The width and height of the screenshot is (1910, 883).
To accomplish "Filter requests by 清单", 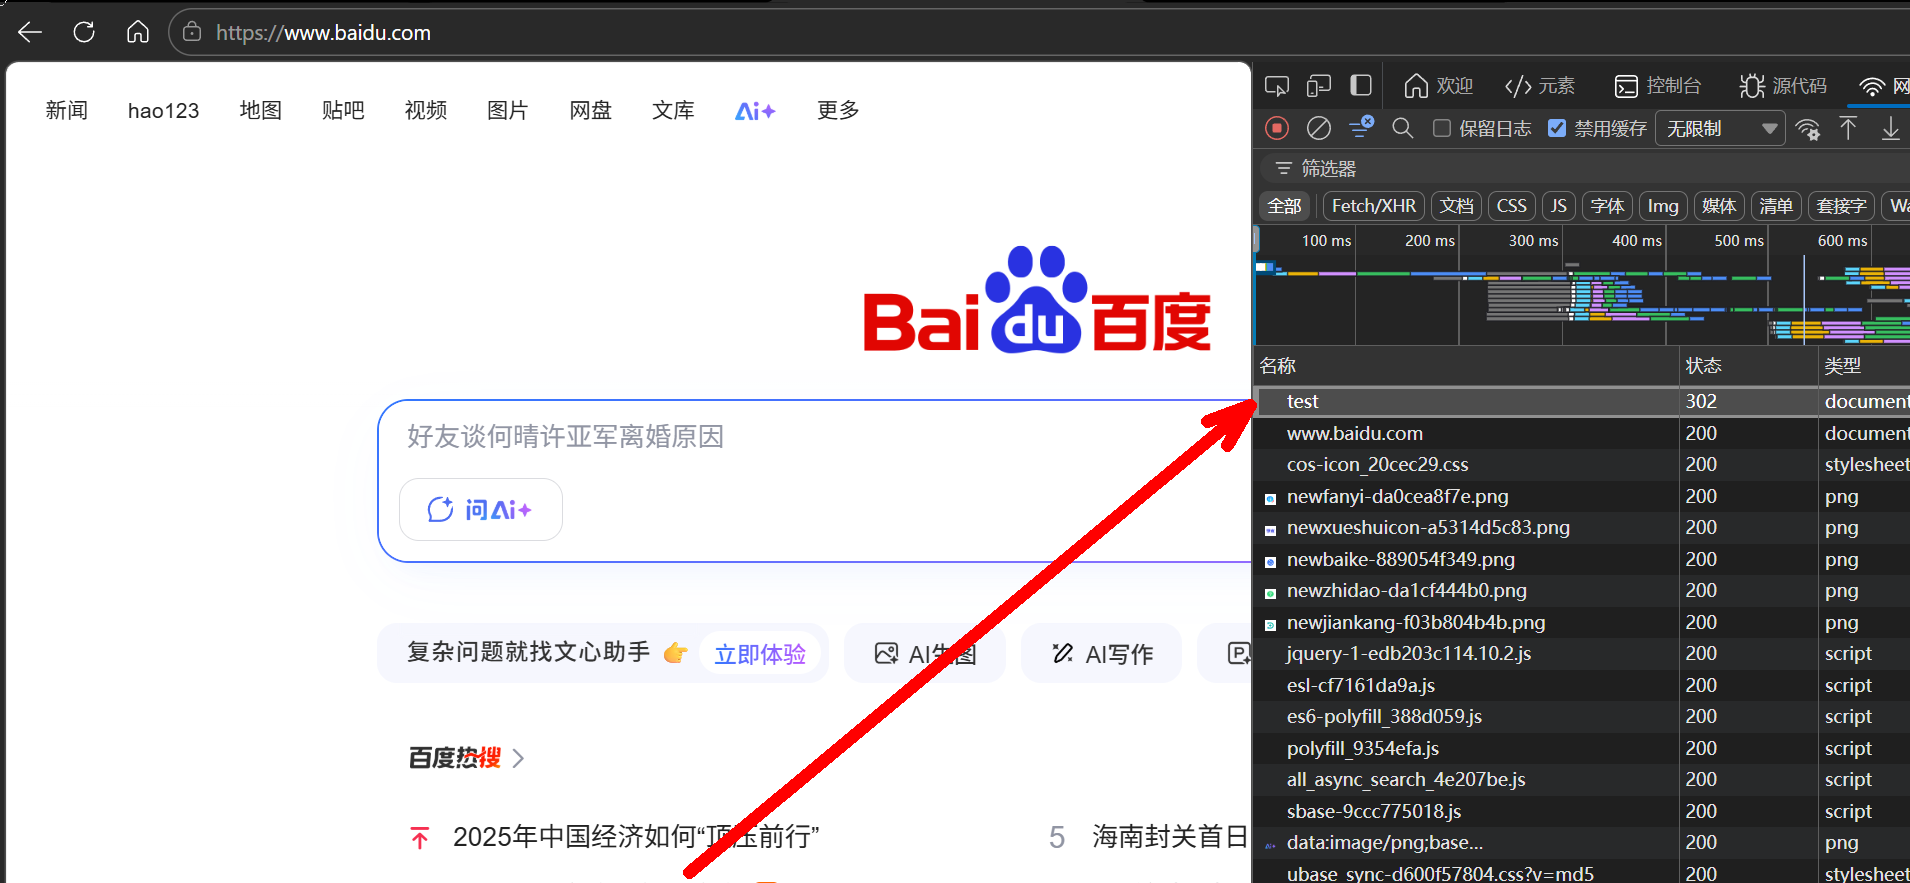I will [x=1776, y=206].
